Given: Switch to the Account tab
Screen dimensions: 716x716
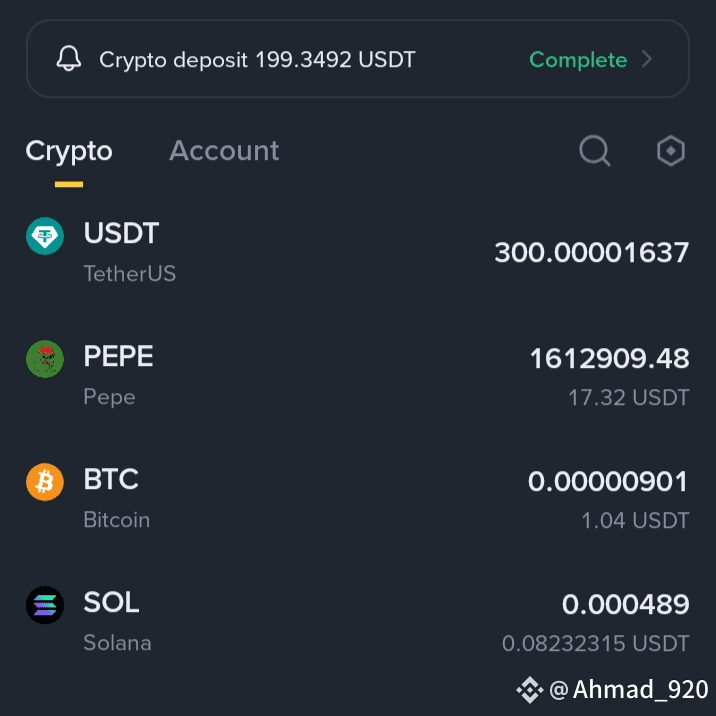Looking at the screenshot, I should pyautogui.click(x=224, y=150).
